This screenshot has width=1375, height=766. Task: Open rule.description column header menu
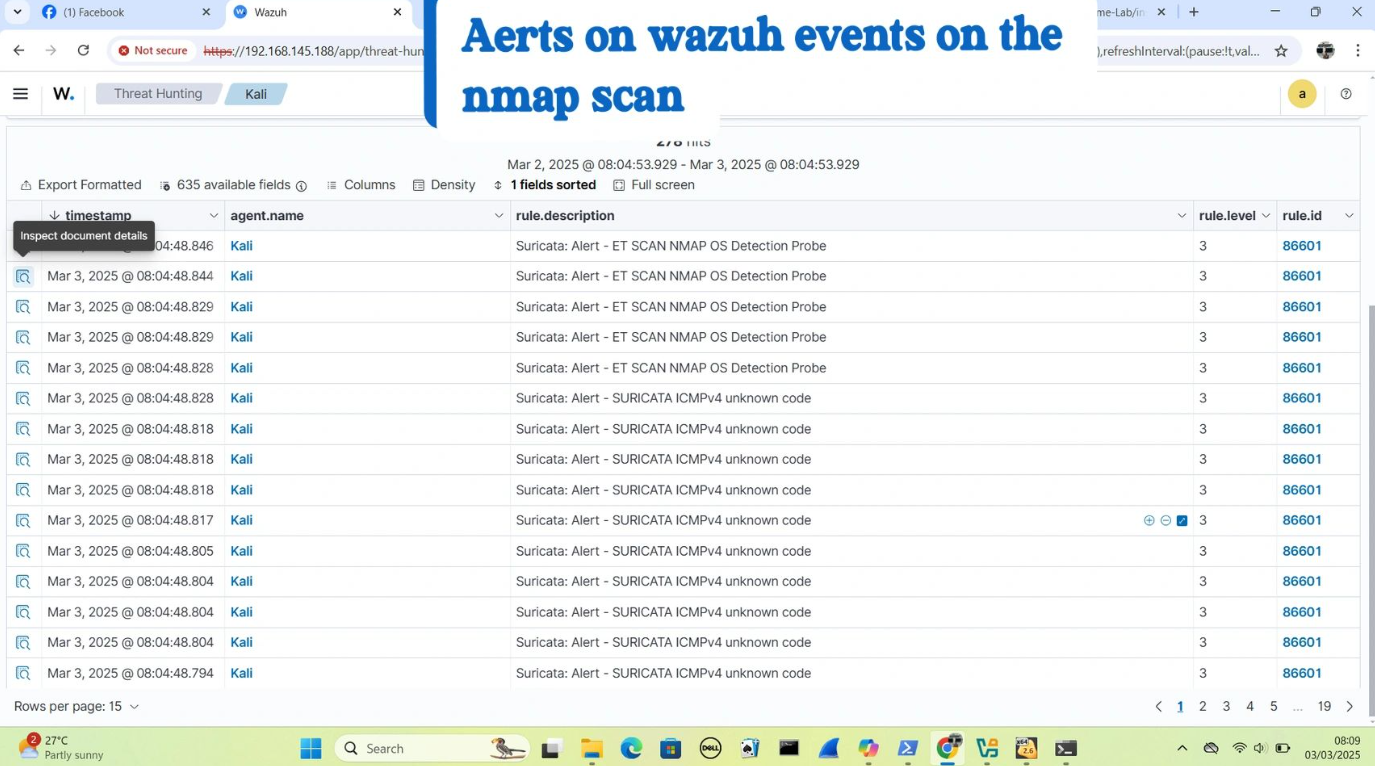pyautogui.click(x=1181, y=216)
